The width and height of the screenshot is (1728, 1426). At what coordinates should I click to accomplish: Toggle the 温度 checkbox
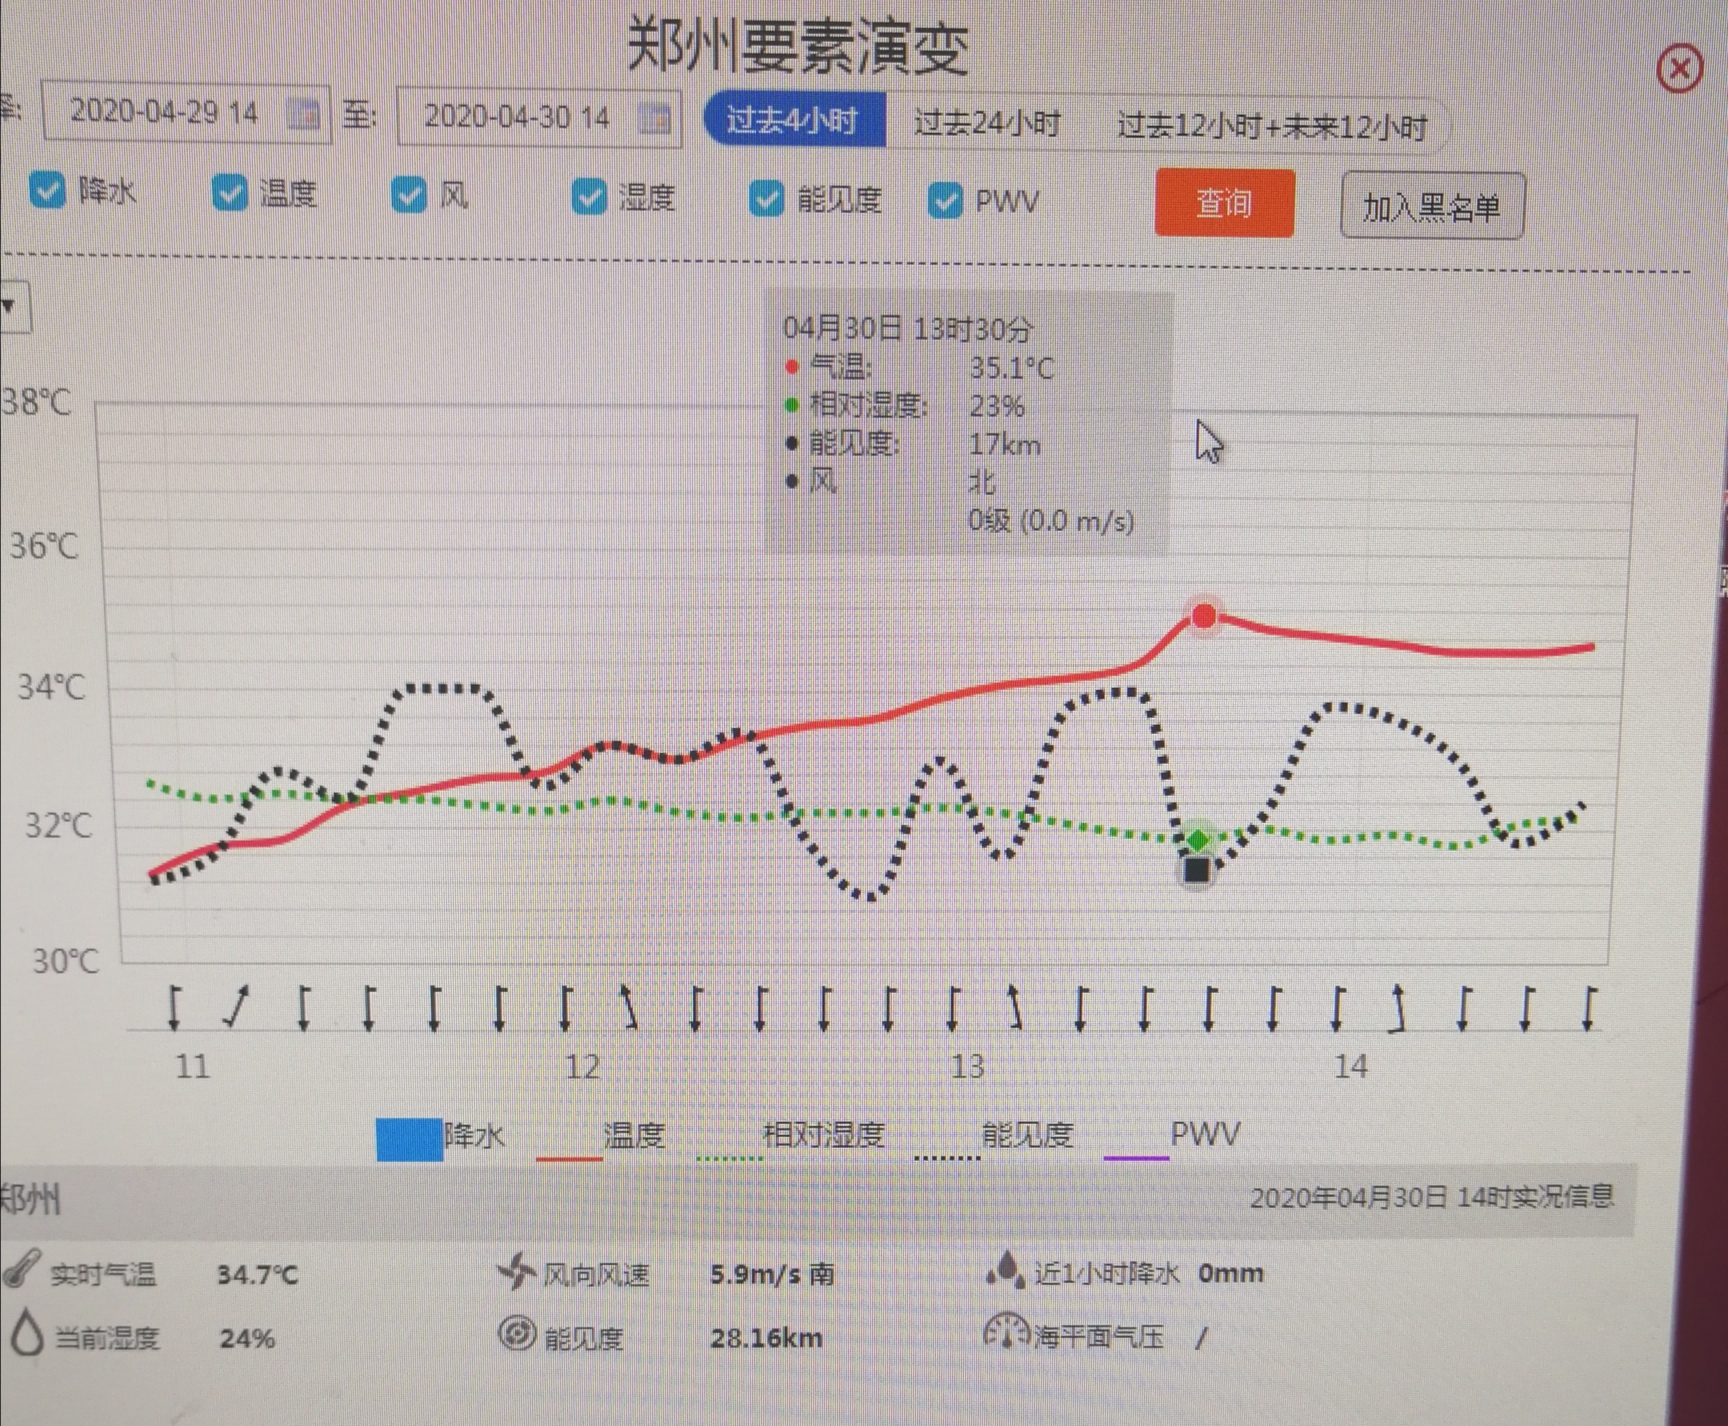click(229, 192)
